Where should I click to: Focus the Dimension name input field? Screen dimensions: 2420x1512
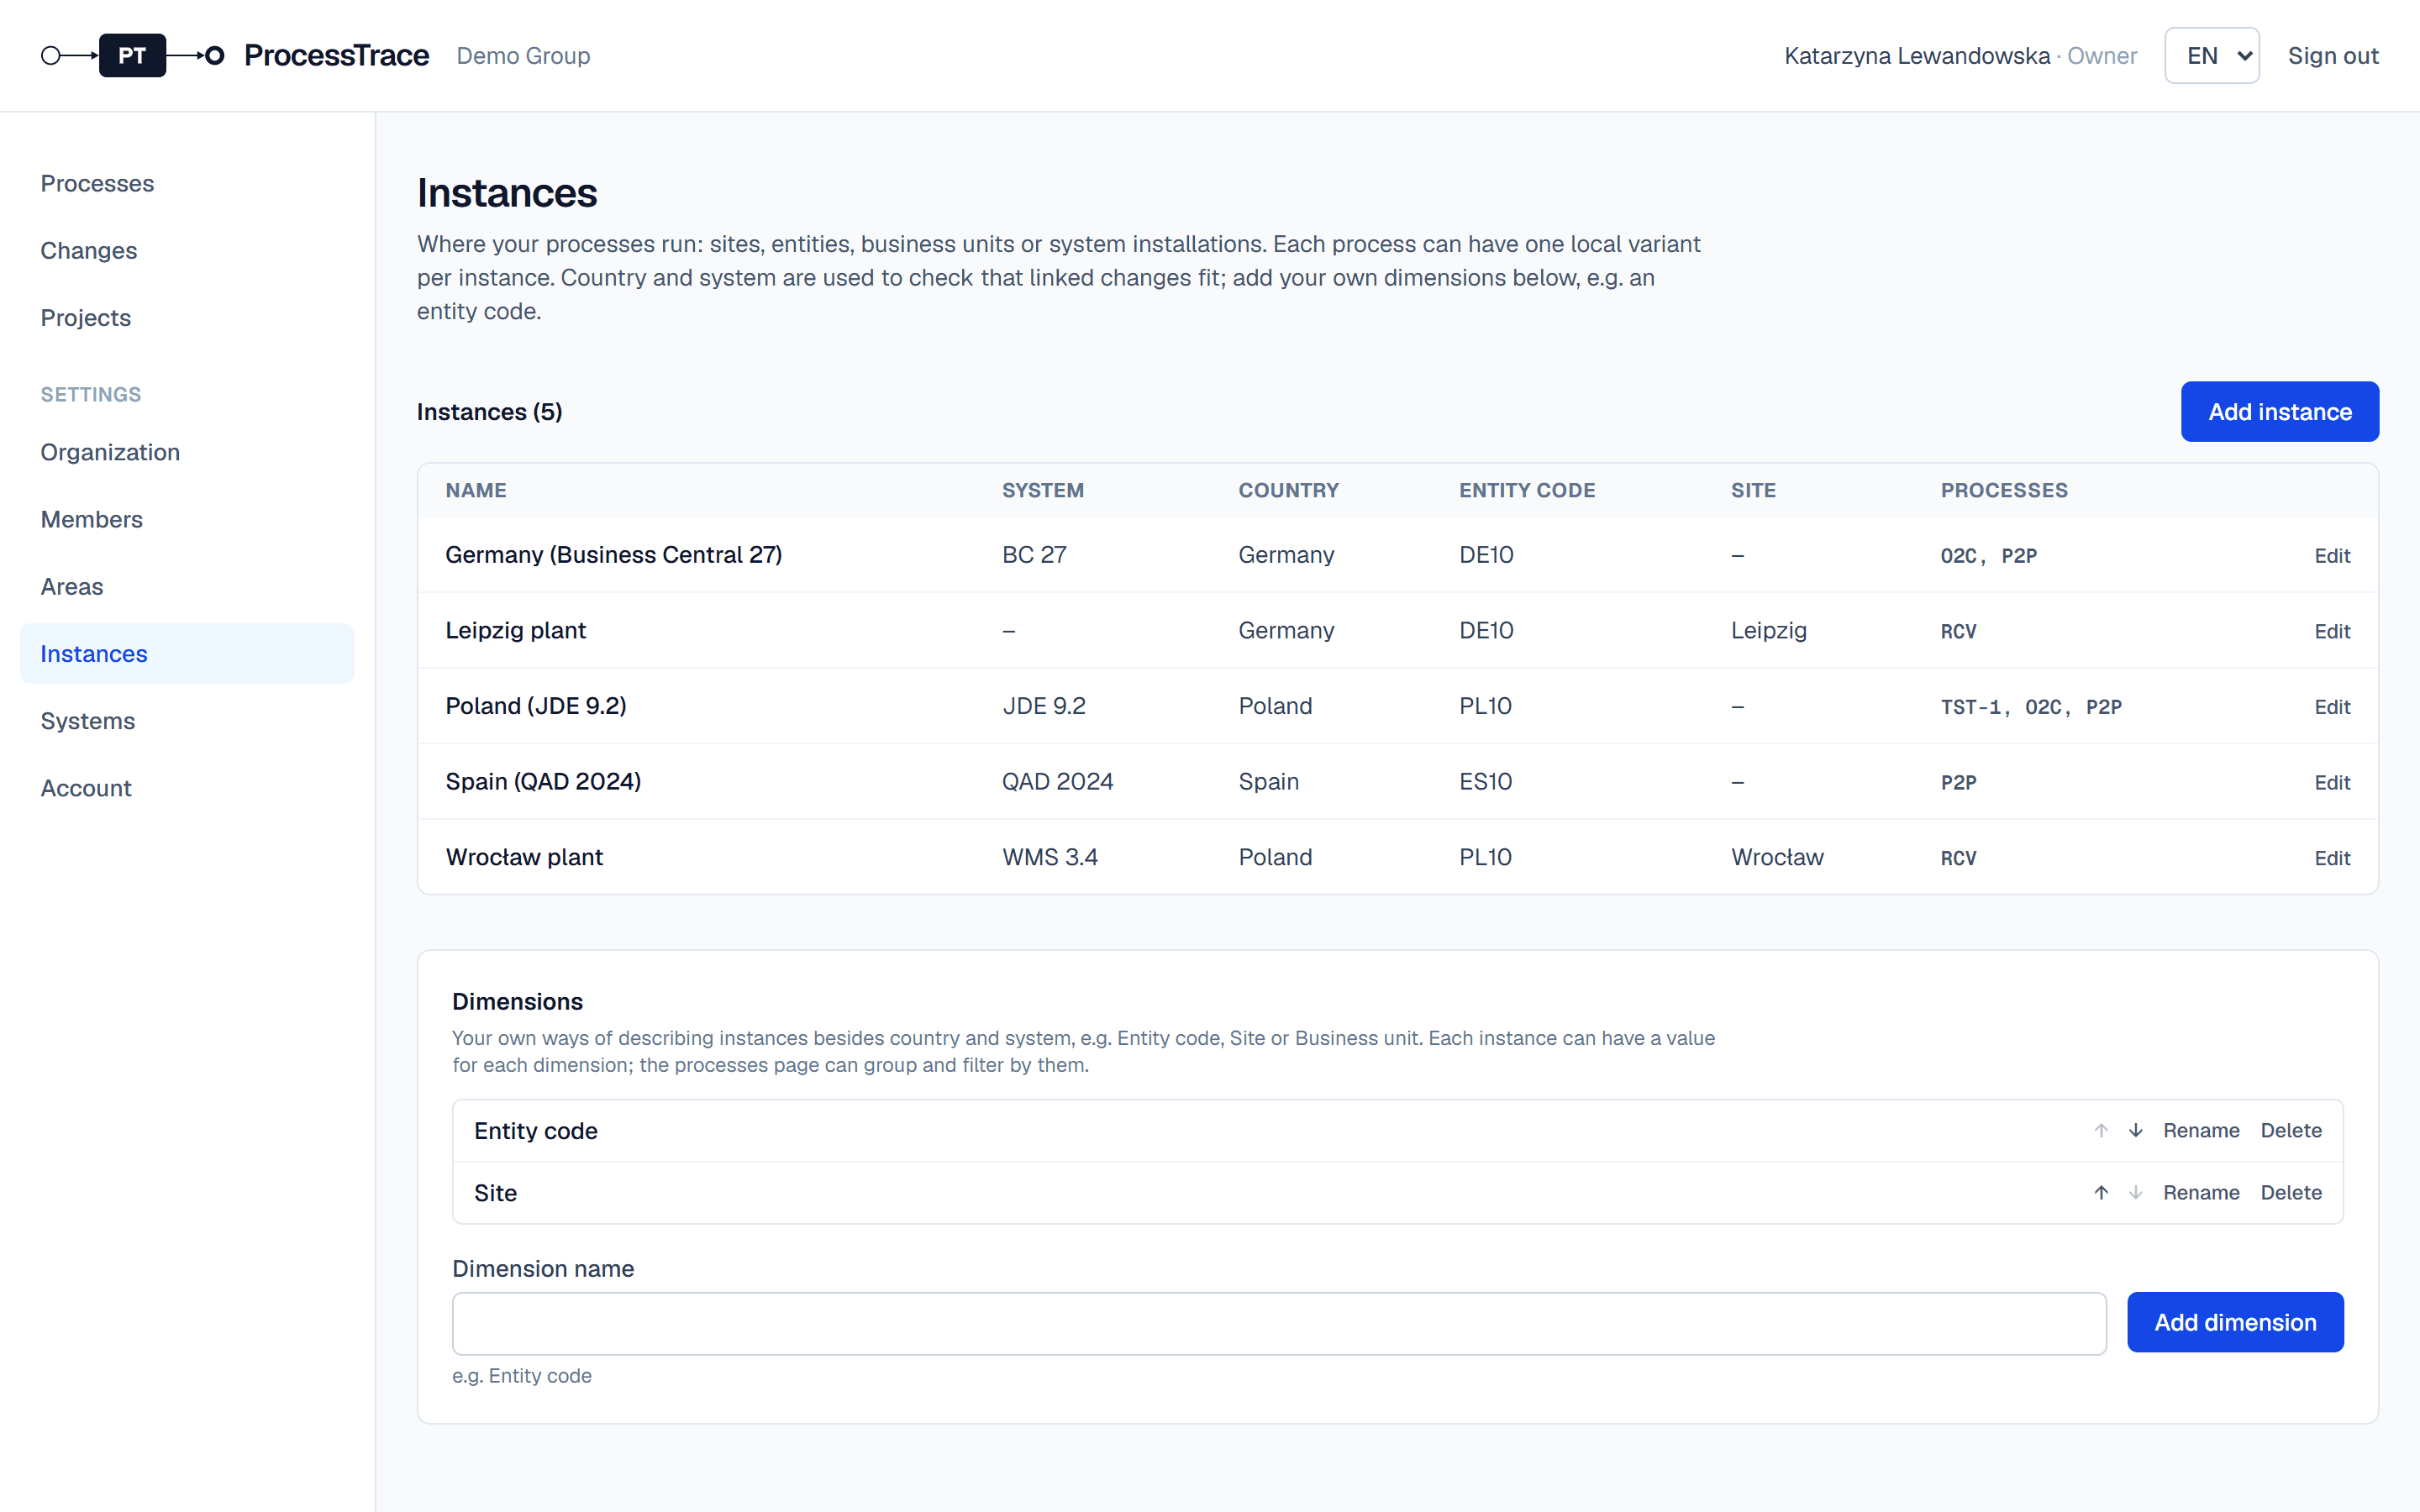[1279, 1324]
